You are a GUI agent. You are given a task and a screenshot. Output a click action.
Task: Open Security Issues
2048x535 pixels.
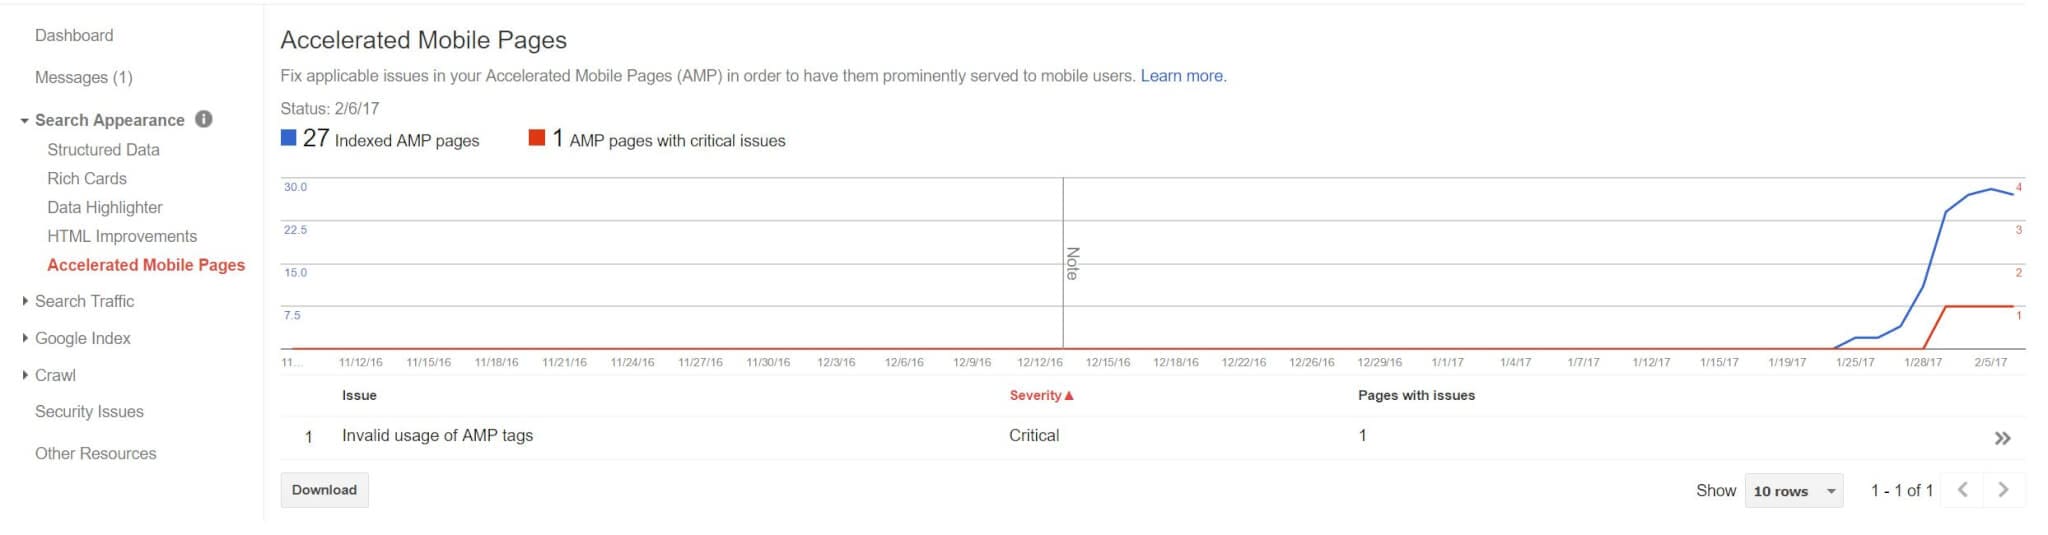click(89, 411)
